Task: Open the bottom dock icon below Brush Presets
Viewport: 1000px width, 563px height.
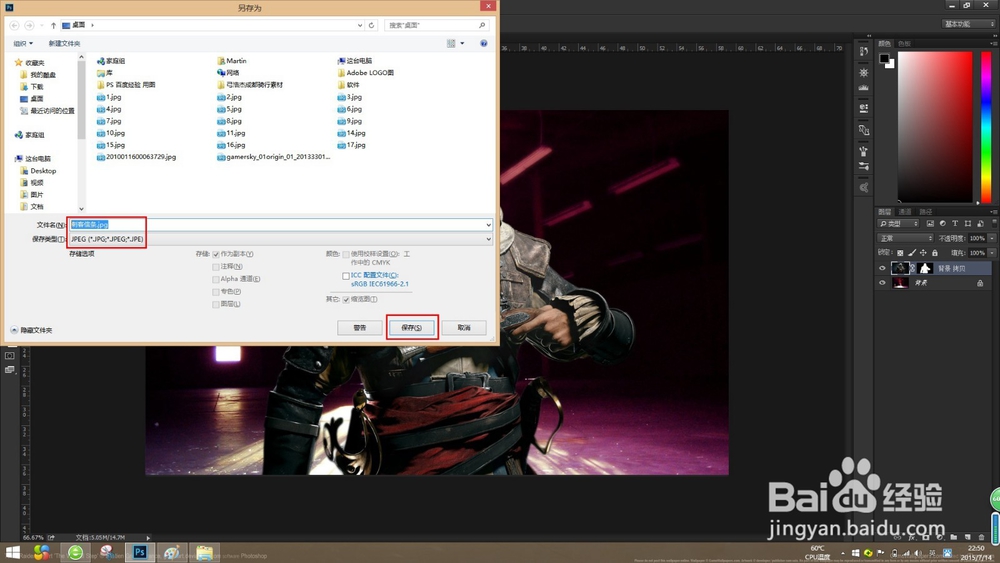Action: [x=864, y=187]
